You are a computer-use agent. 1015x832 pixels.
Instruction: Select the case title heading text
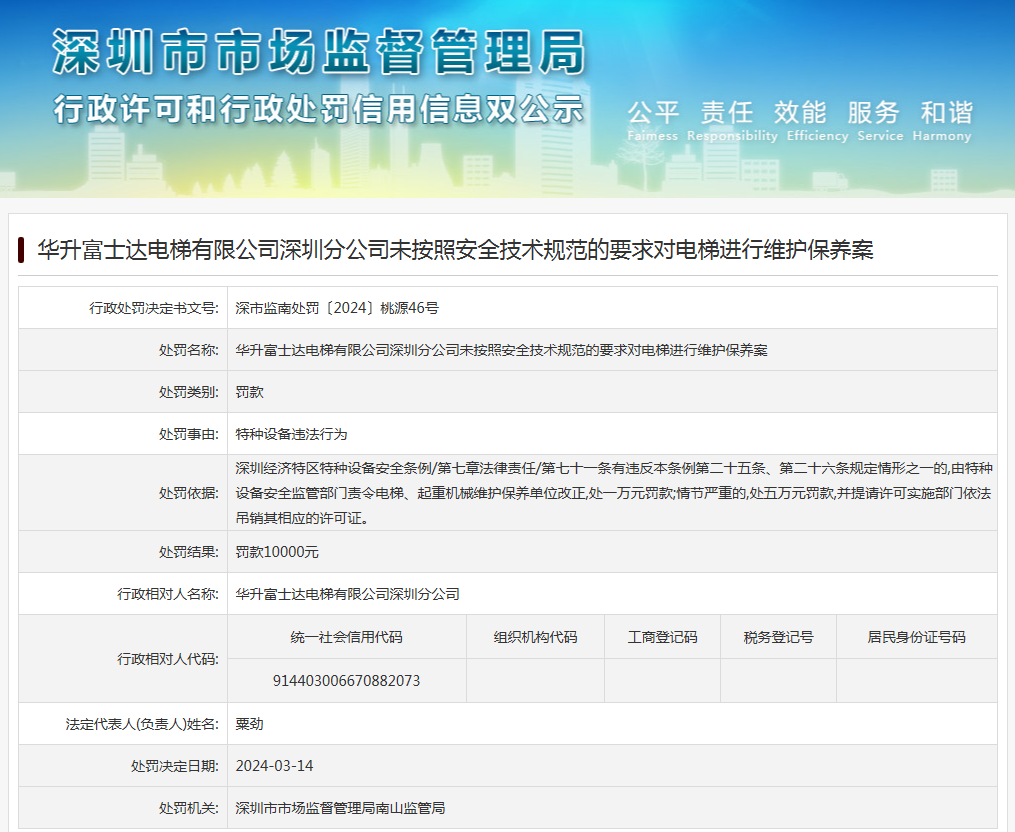455,250
